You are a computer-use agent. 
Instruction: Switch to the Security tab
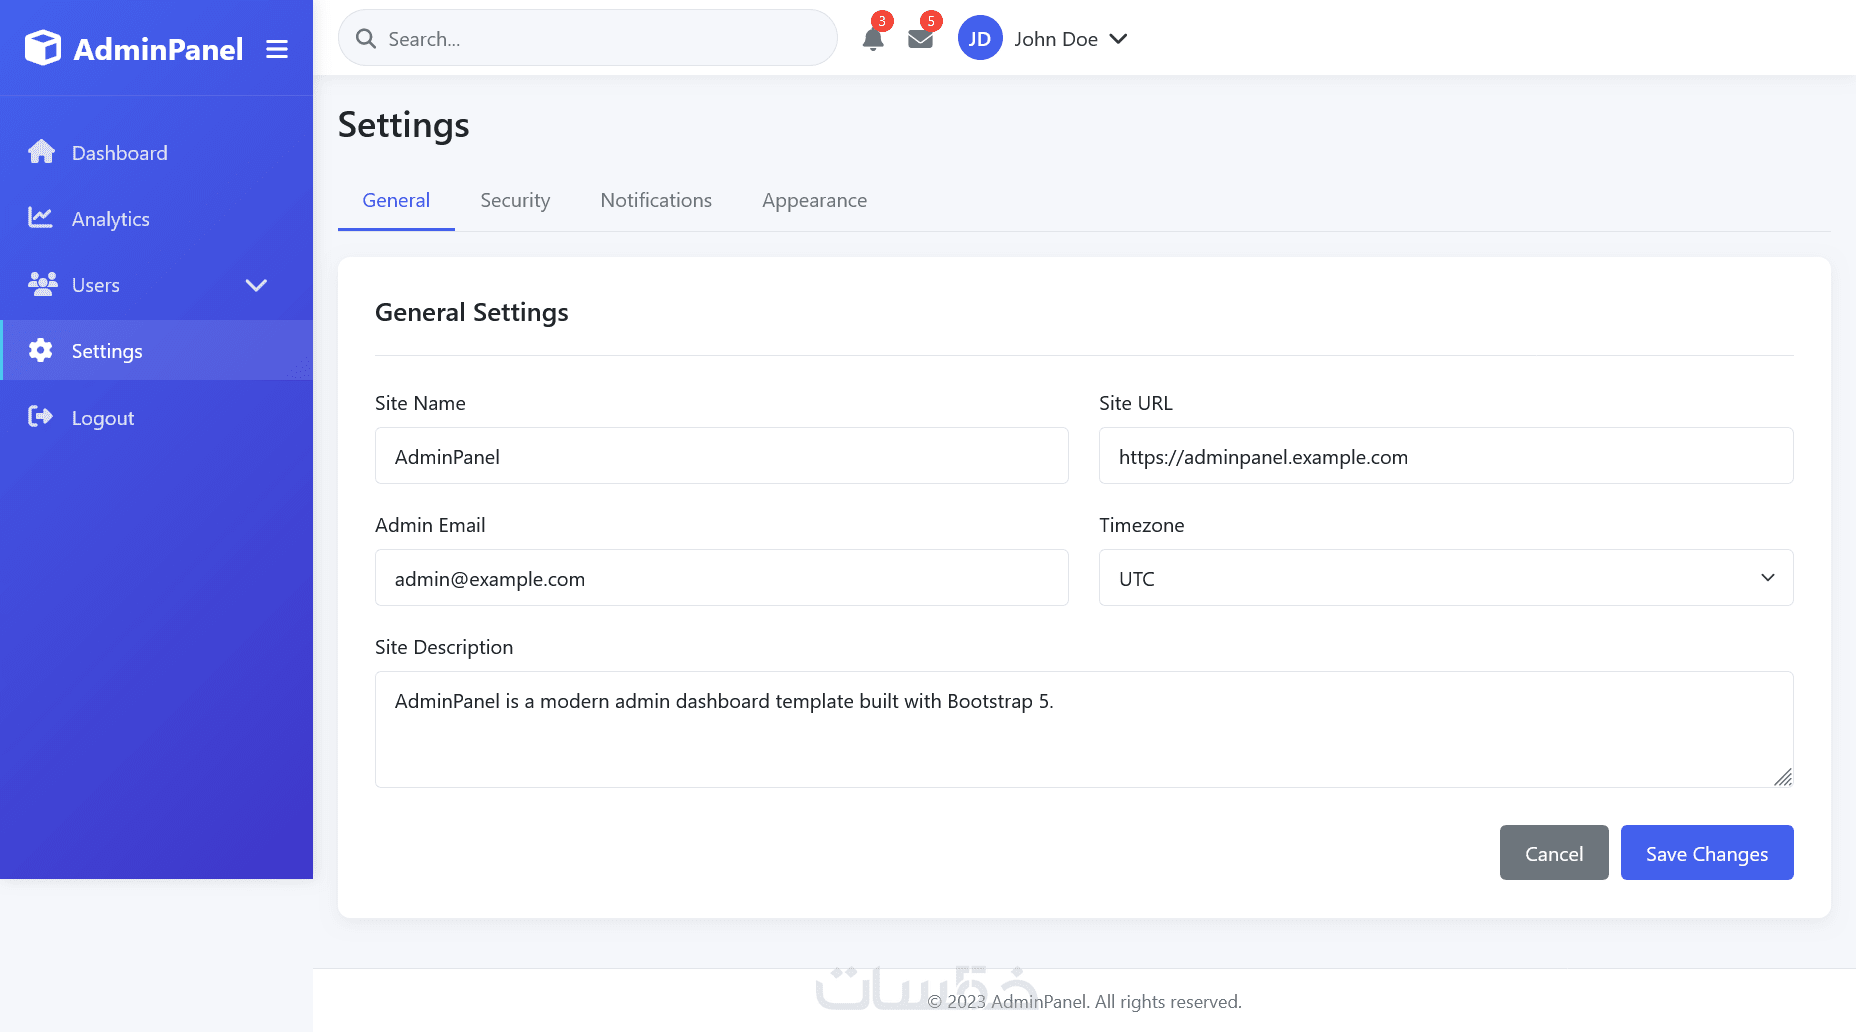coord(515,200)
